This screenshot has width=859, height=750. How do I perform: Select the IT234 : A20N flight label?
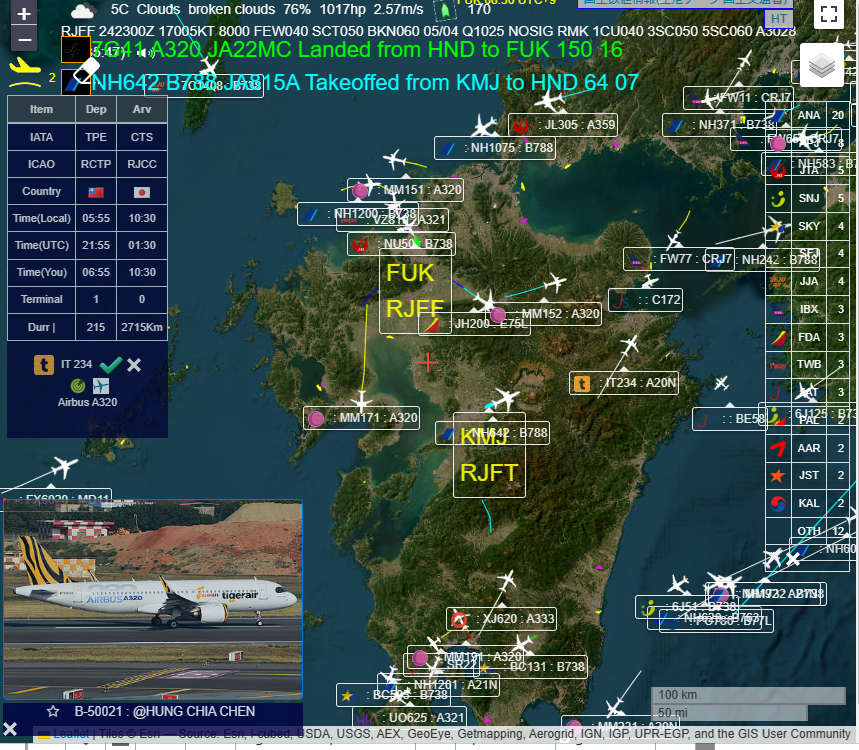coord(624,383)
